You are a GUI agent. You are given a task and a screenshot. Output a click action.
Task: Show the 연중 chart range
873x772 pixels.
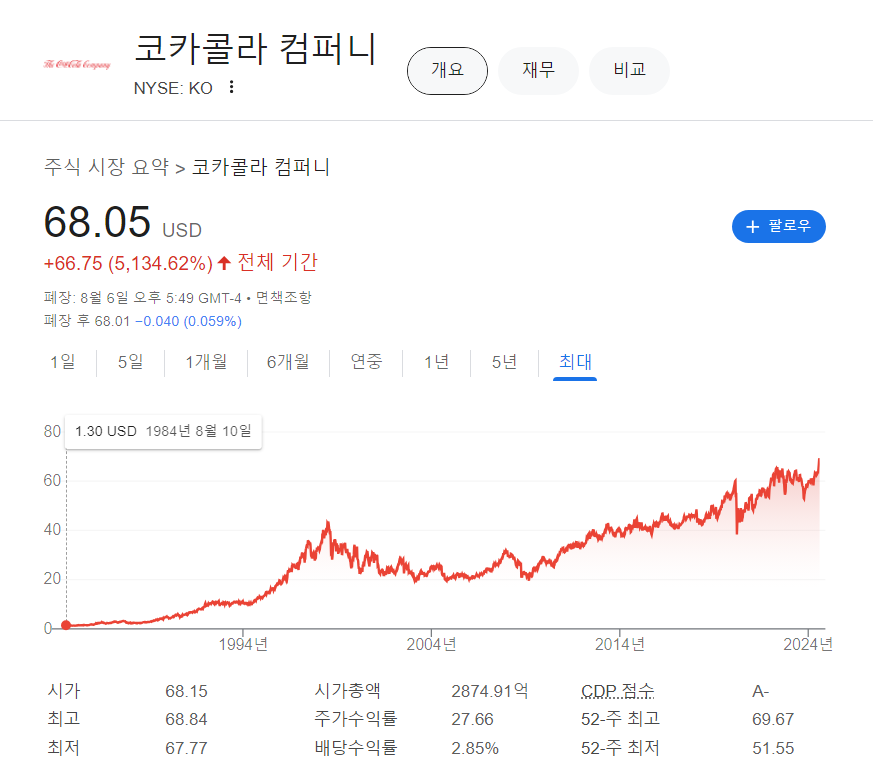click(x=366, y=362)
